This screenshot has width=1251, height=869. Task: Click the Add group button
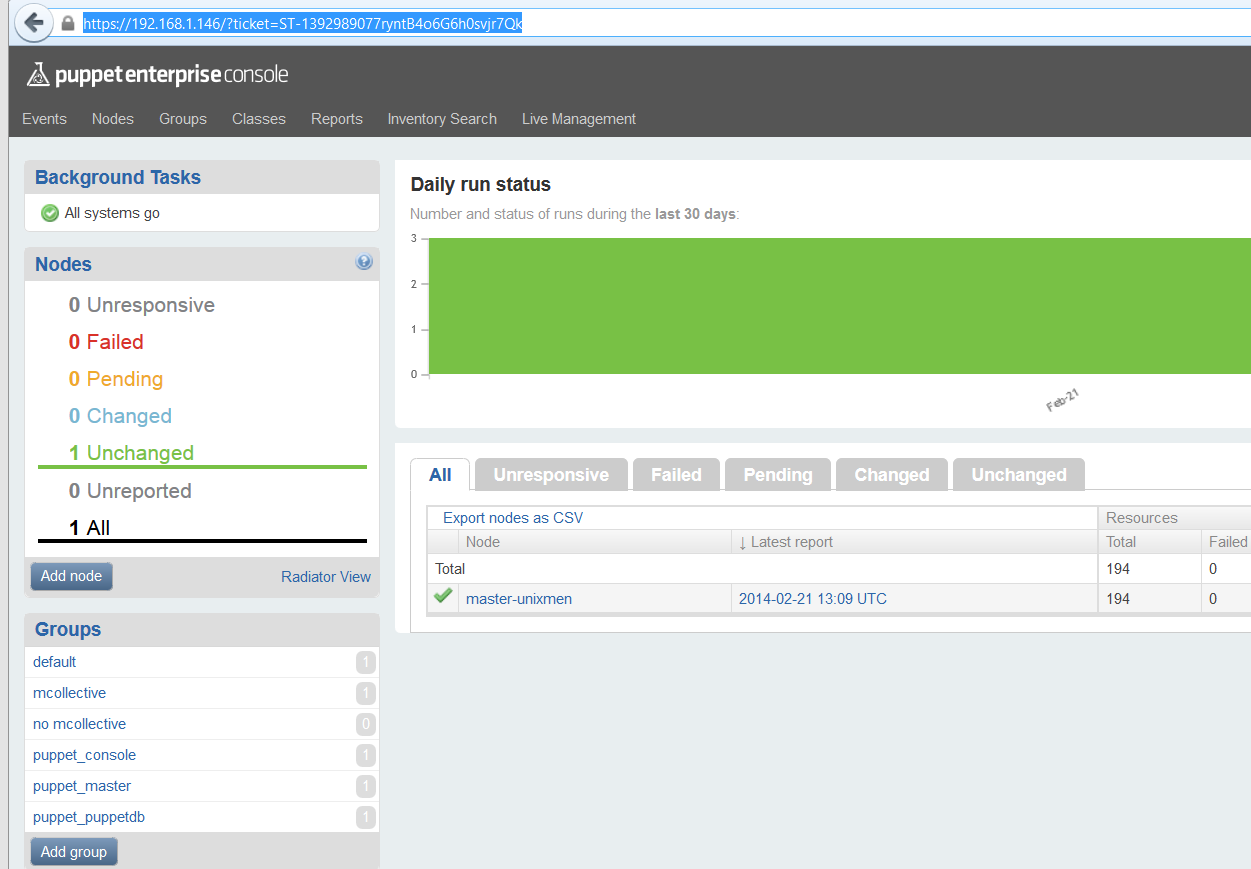pos(74,852)
